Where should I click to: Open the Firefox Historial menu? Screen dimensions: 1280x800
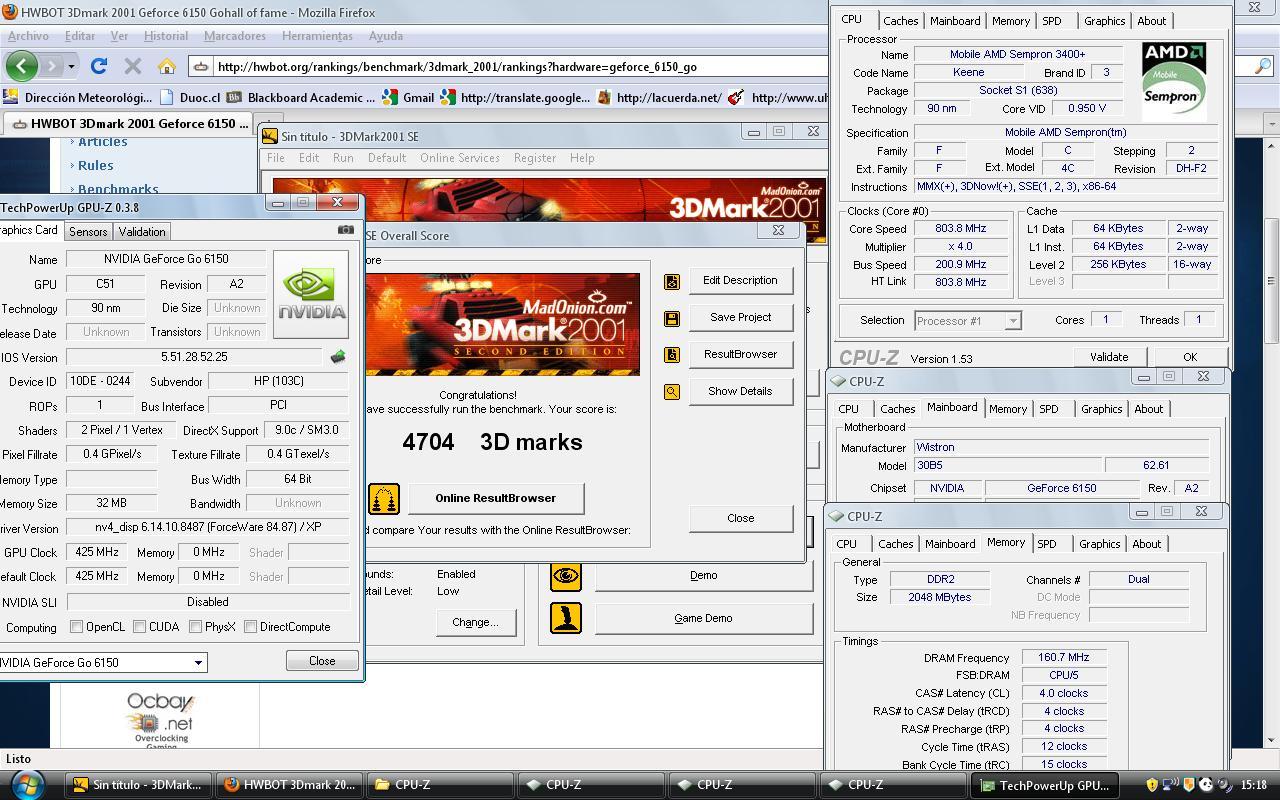point(166,36)
